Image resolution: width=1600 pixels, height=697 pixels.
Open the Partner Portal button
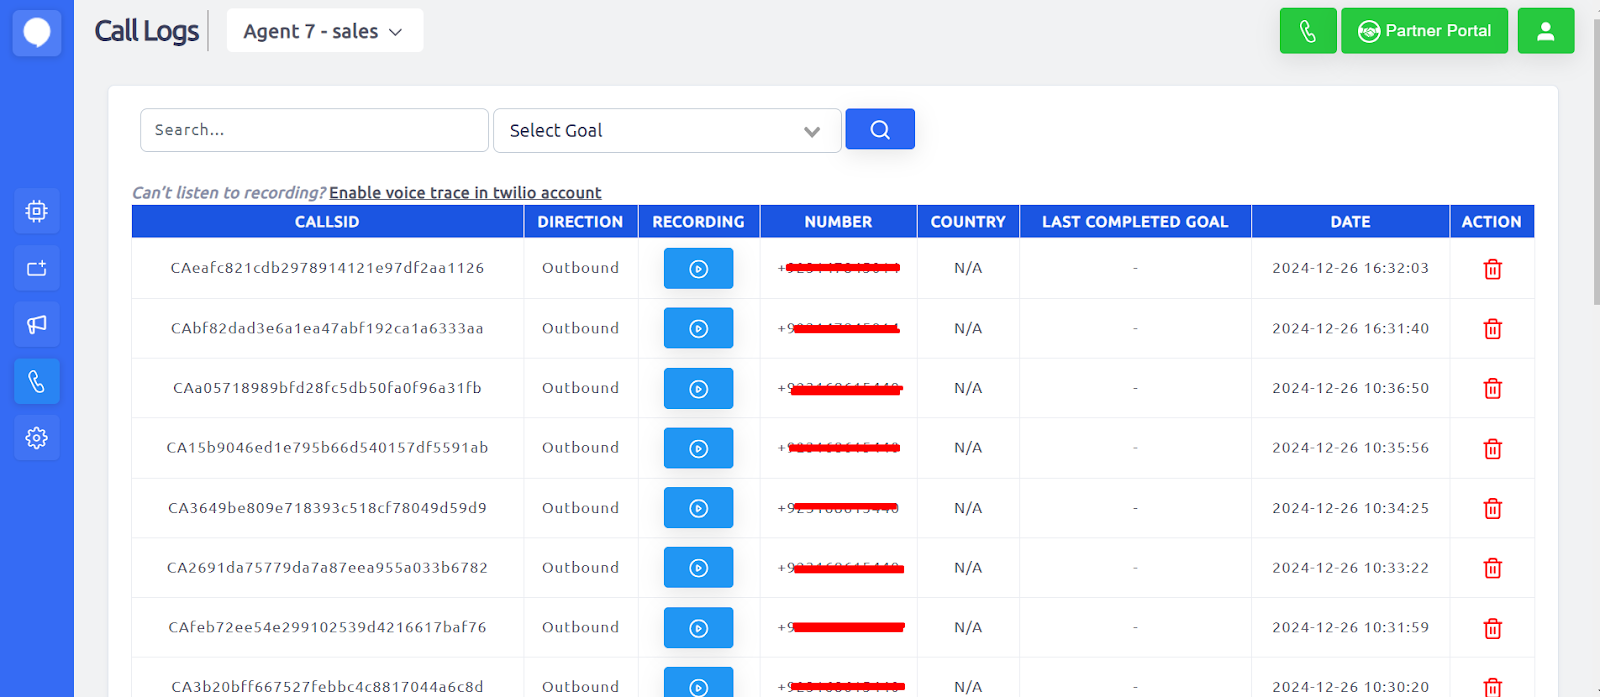(x=1423, y=31)
